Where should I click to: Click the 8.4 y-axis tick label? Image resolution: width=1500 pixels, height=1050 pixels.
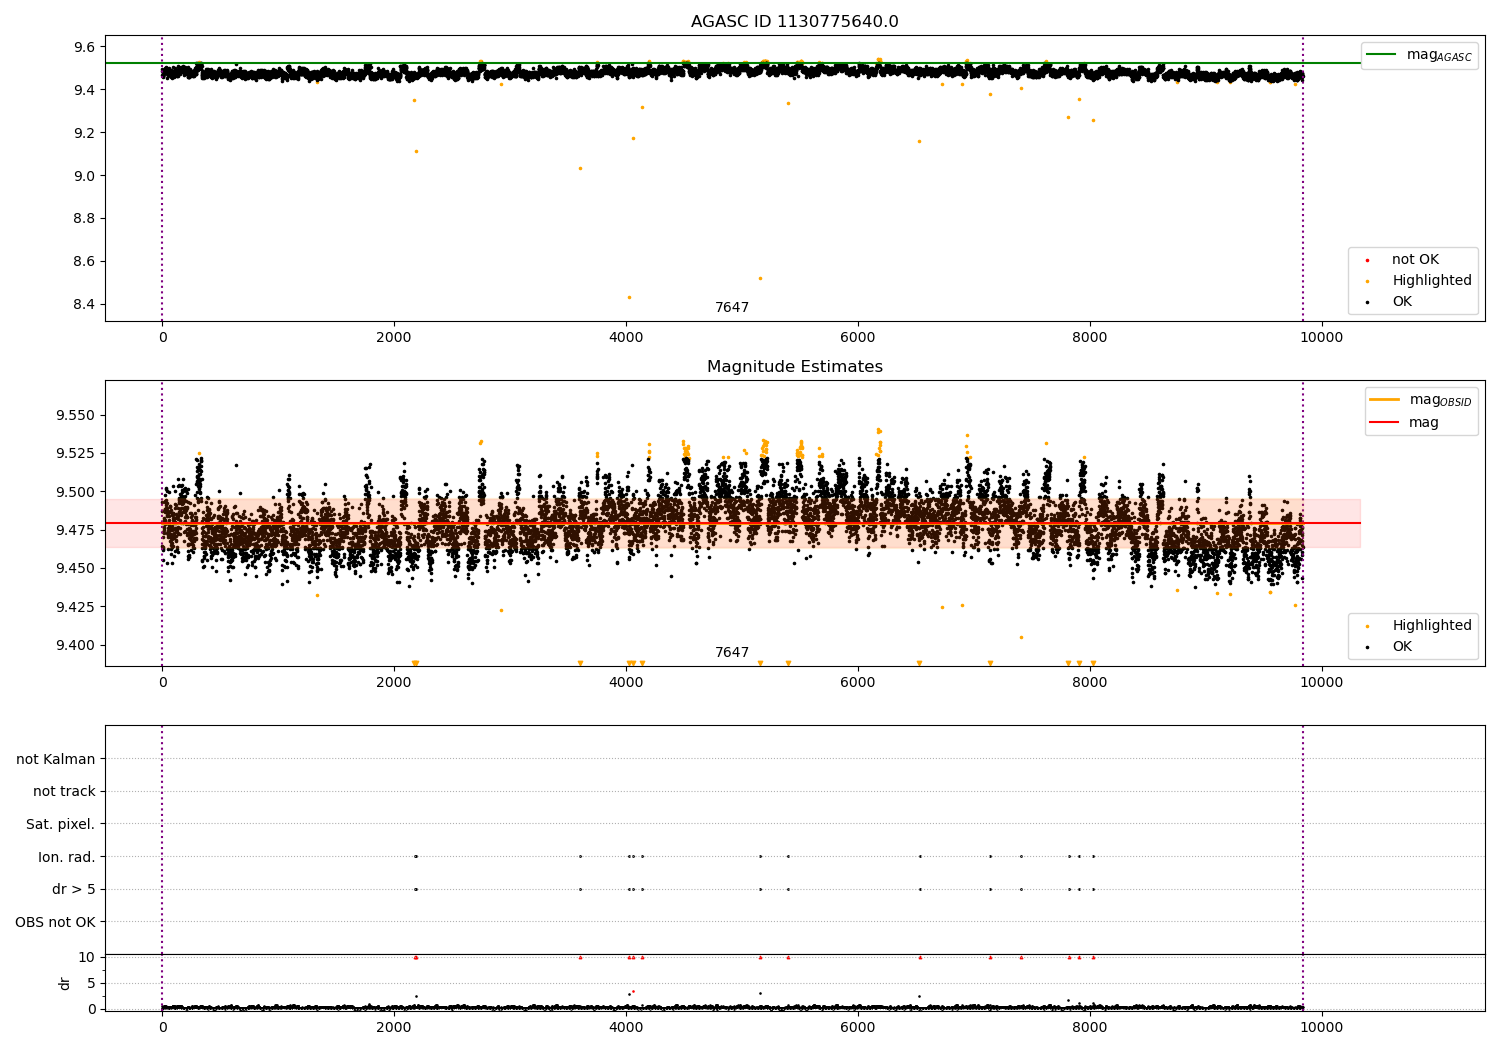point(85,304)
